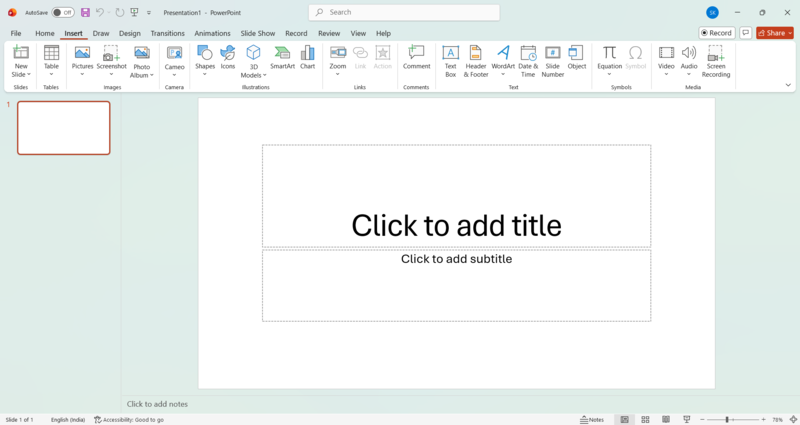800x425 pixels.
Task: Zoom in with the plus button
Action: (763, 419)
